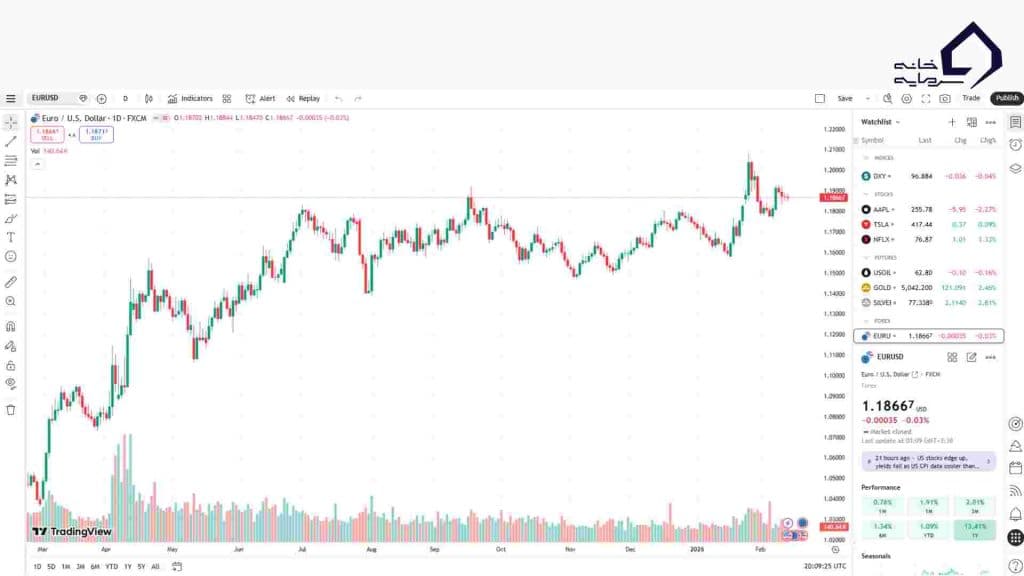1024x576 pixels.
Task: Open compare symbol with plus icon
Action: pos(100,98)
